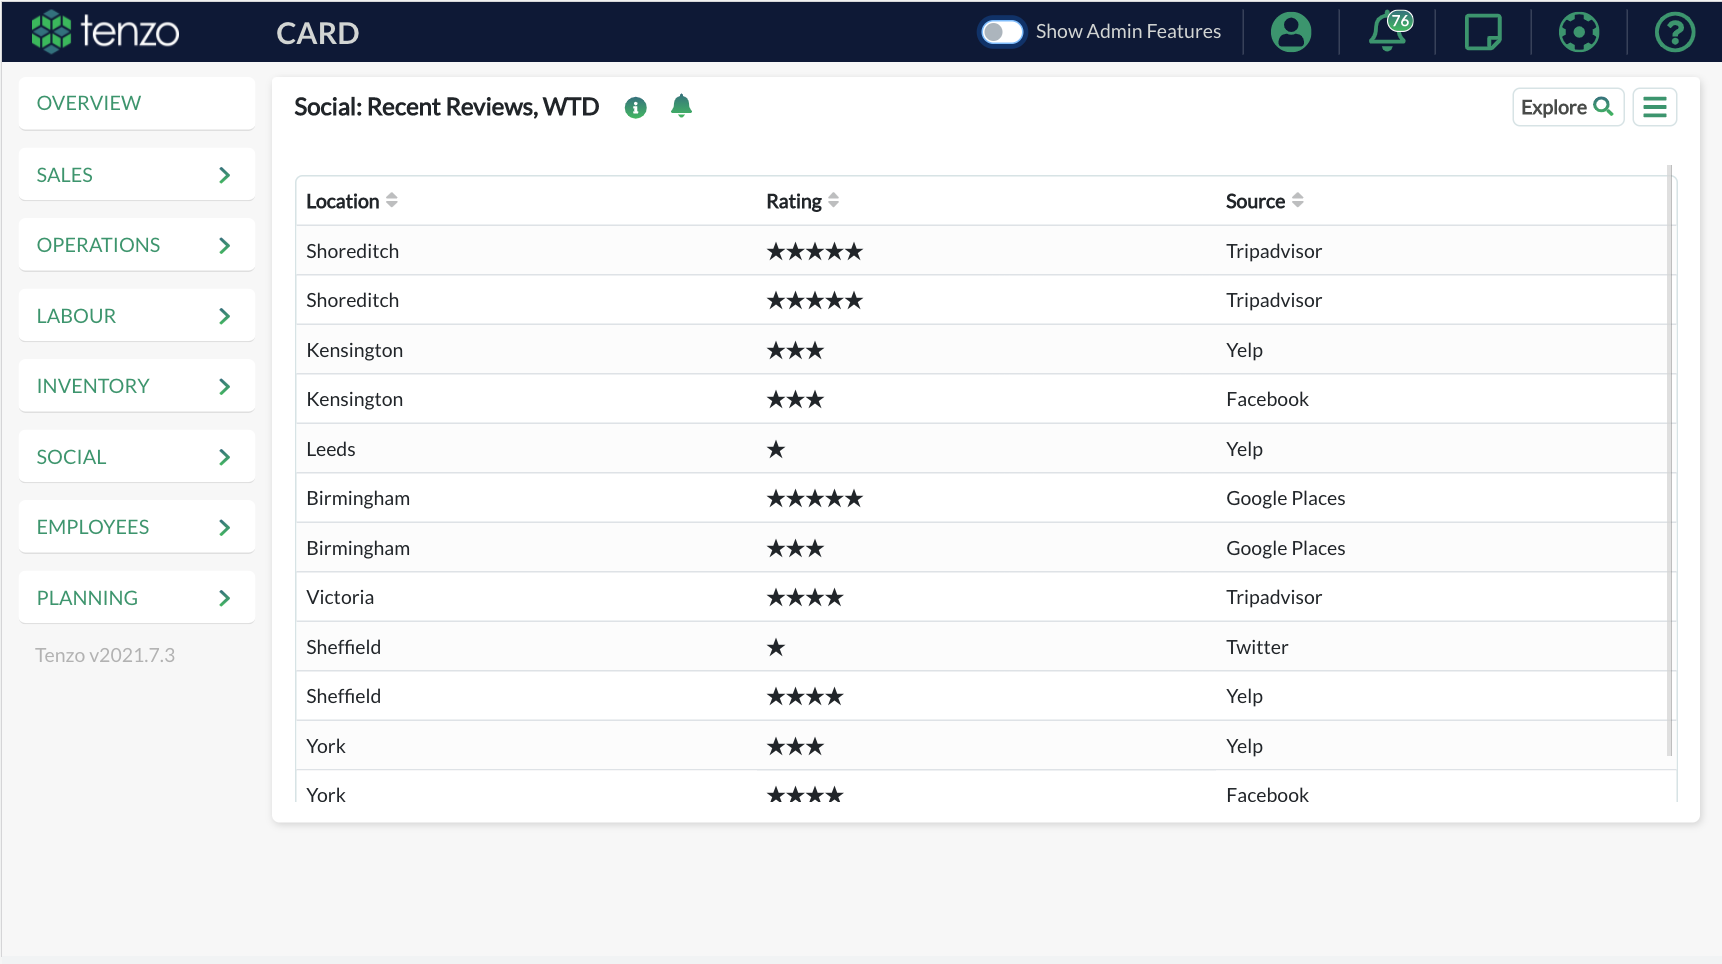Expand the Operations menu chevron
This screenshot has height=964, width=1722.
pyautogui.click(x=225, y=245)
